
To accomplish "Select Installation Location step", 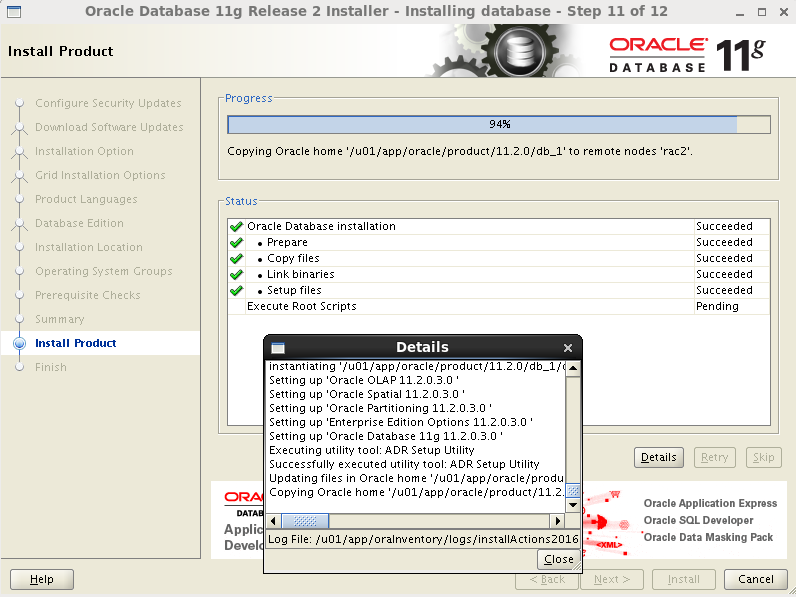I will pos(89,247).
